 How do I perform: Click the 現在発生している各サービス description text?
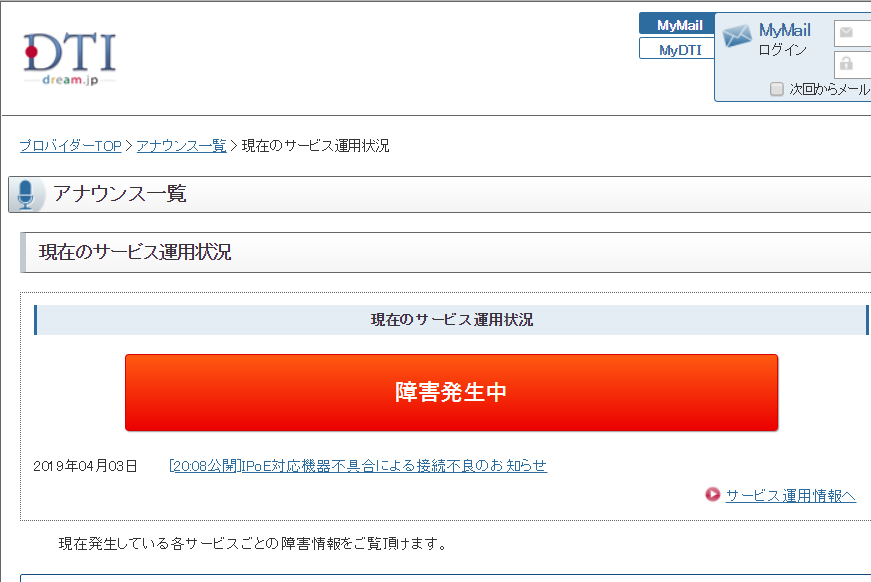click(253, 543)
